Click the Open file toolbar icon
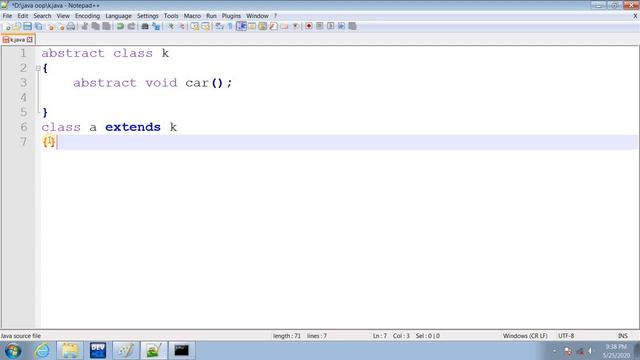Image resolution: width=640 pixels, height=360 pixels. pos(17,27)
